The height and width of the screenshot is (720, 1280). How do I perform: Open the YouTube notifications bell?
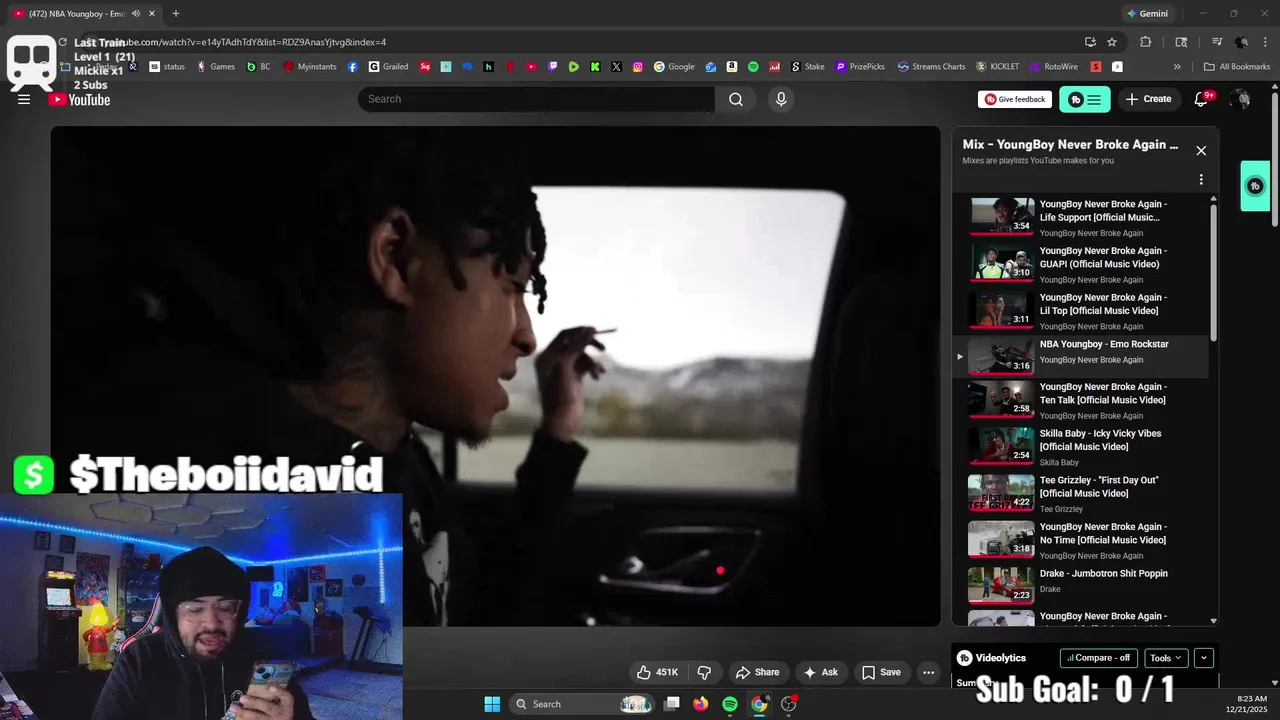1202,99
